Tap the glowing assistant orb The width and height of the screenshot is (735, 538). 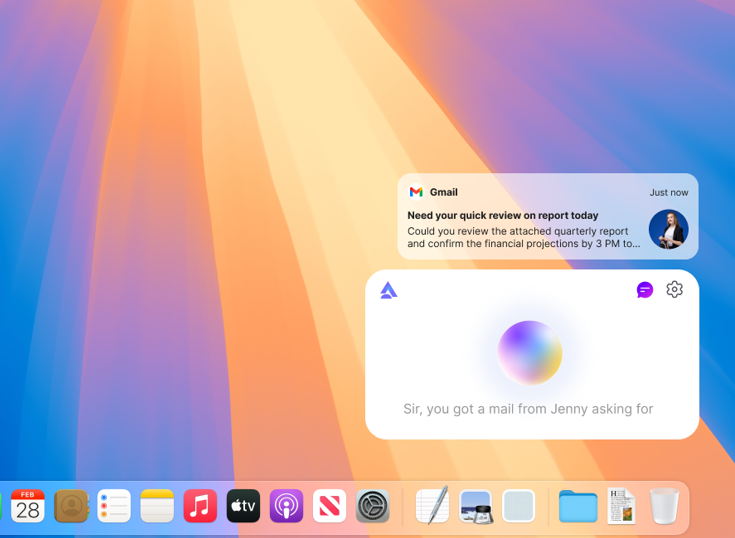tap(530, 352)
